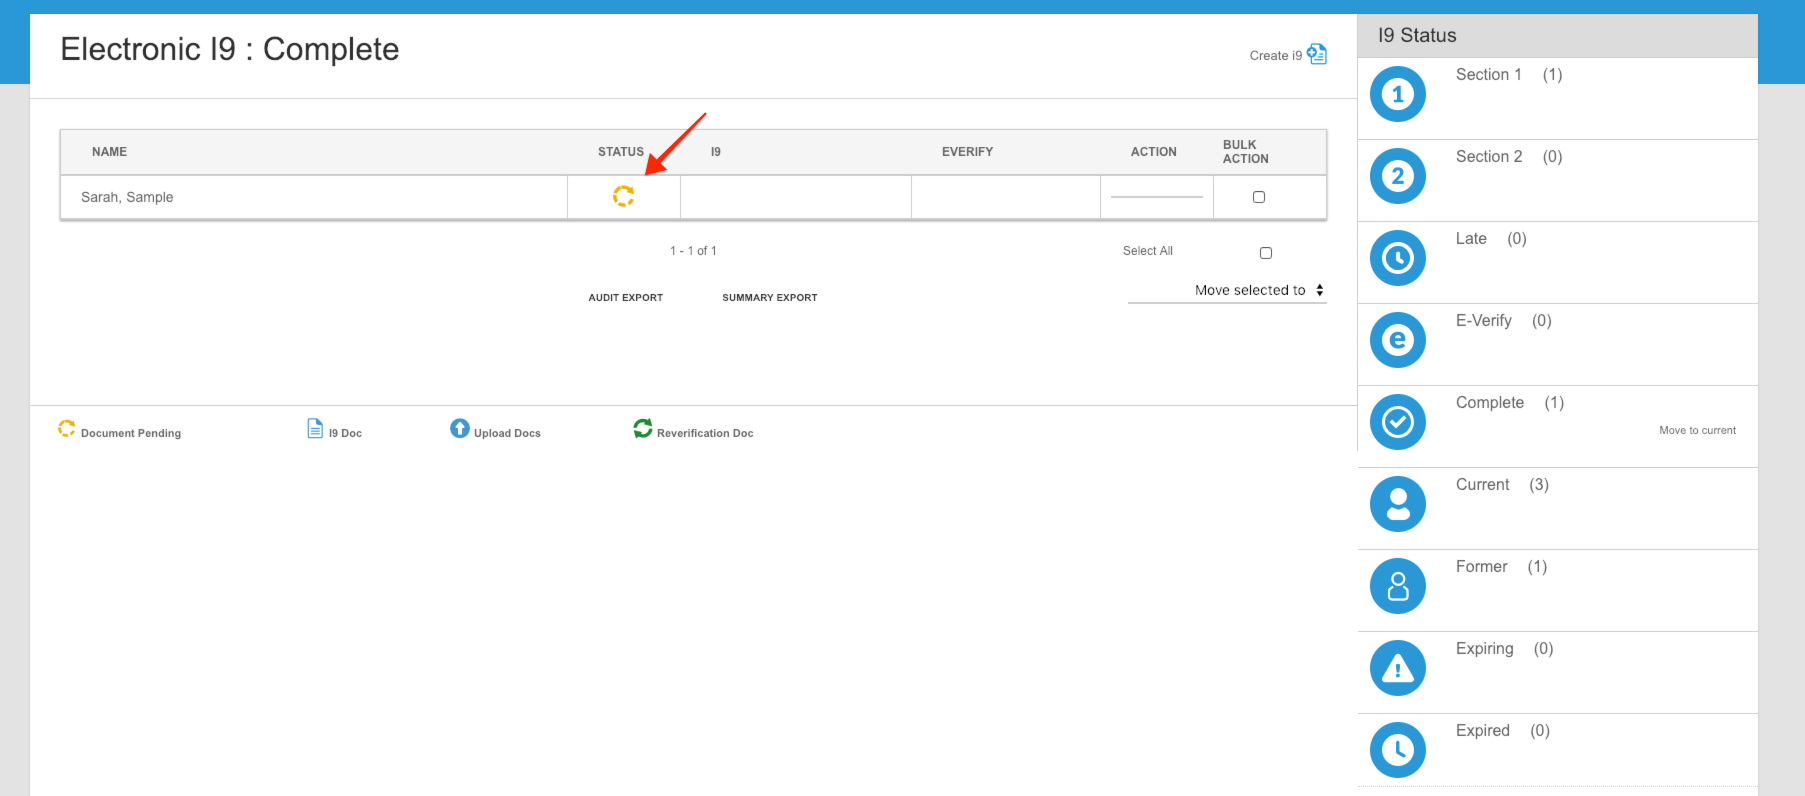Screen dimensions: 1805x796
Task: Open the action dropdown for Sarah, Sample
Action: 1156,196
